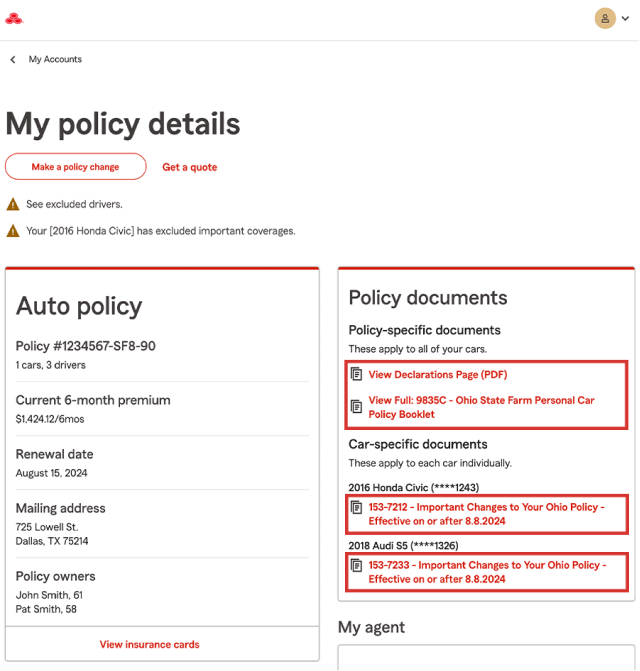
Task: Click the warning icon for Honda Civic coverages
Action: coord(13,231)
